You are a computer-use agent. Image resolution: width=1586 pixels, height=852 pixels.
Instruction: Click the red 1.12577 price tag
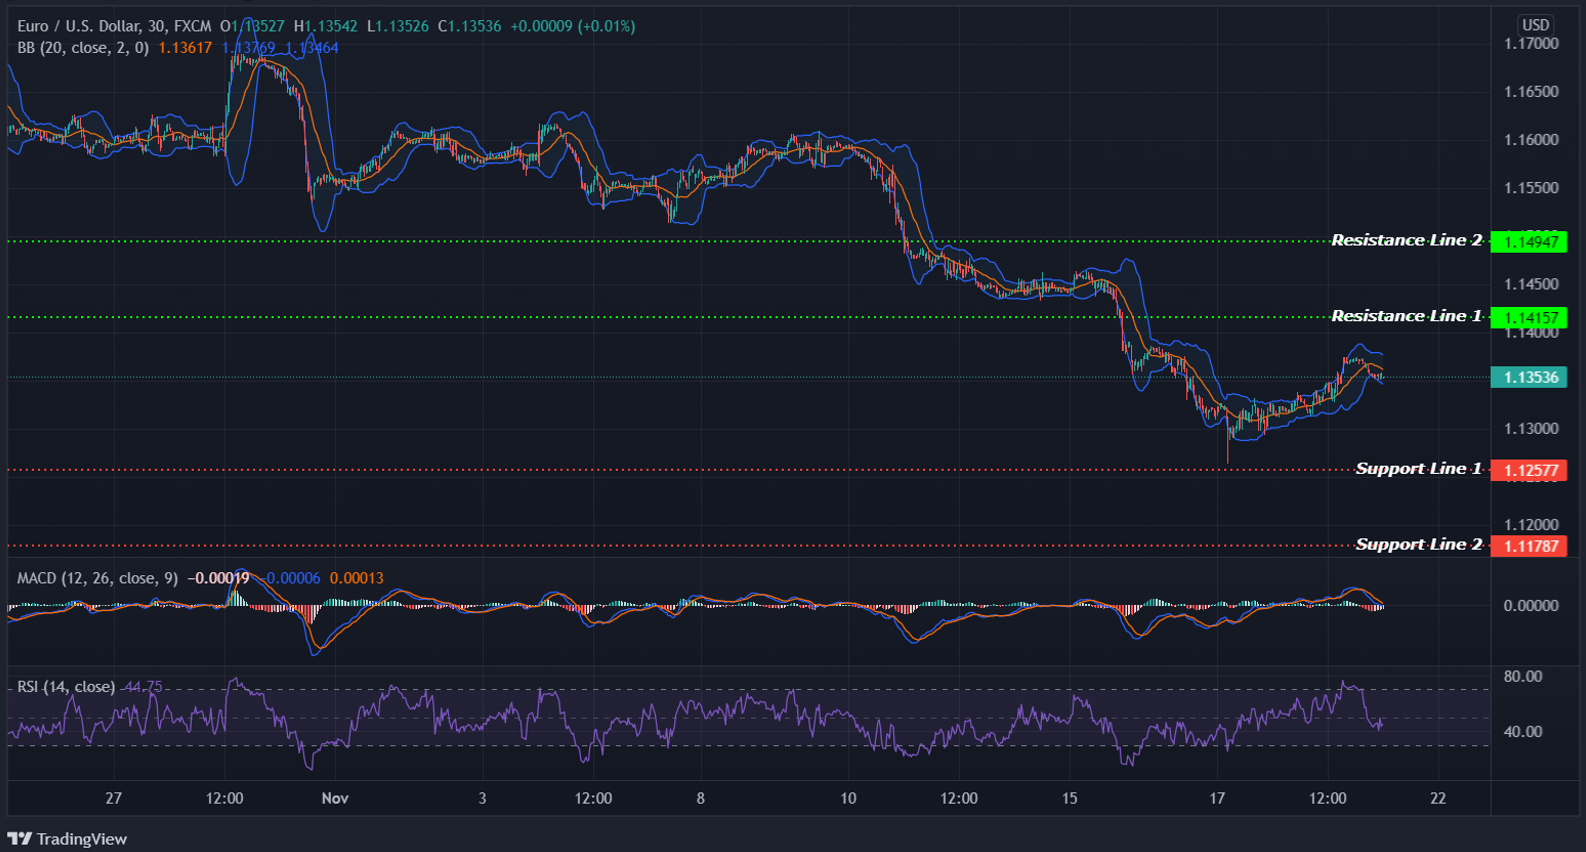tap(1528, 470)
